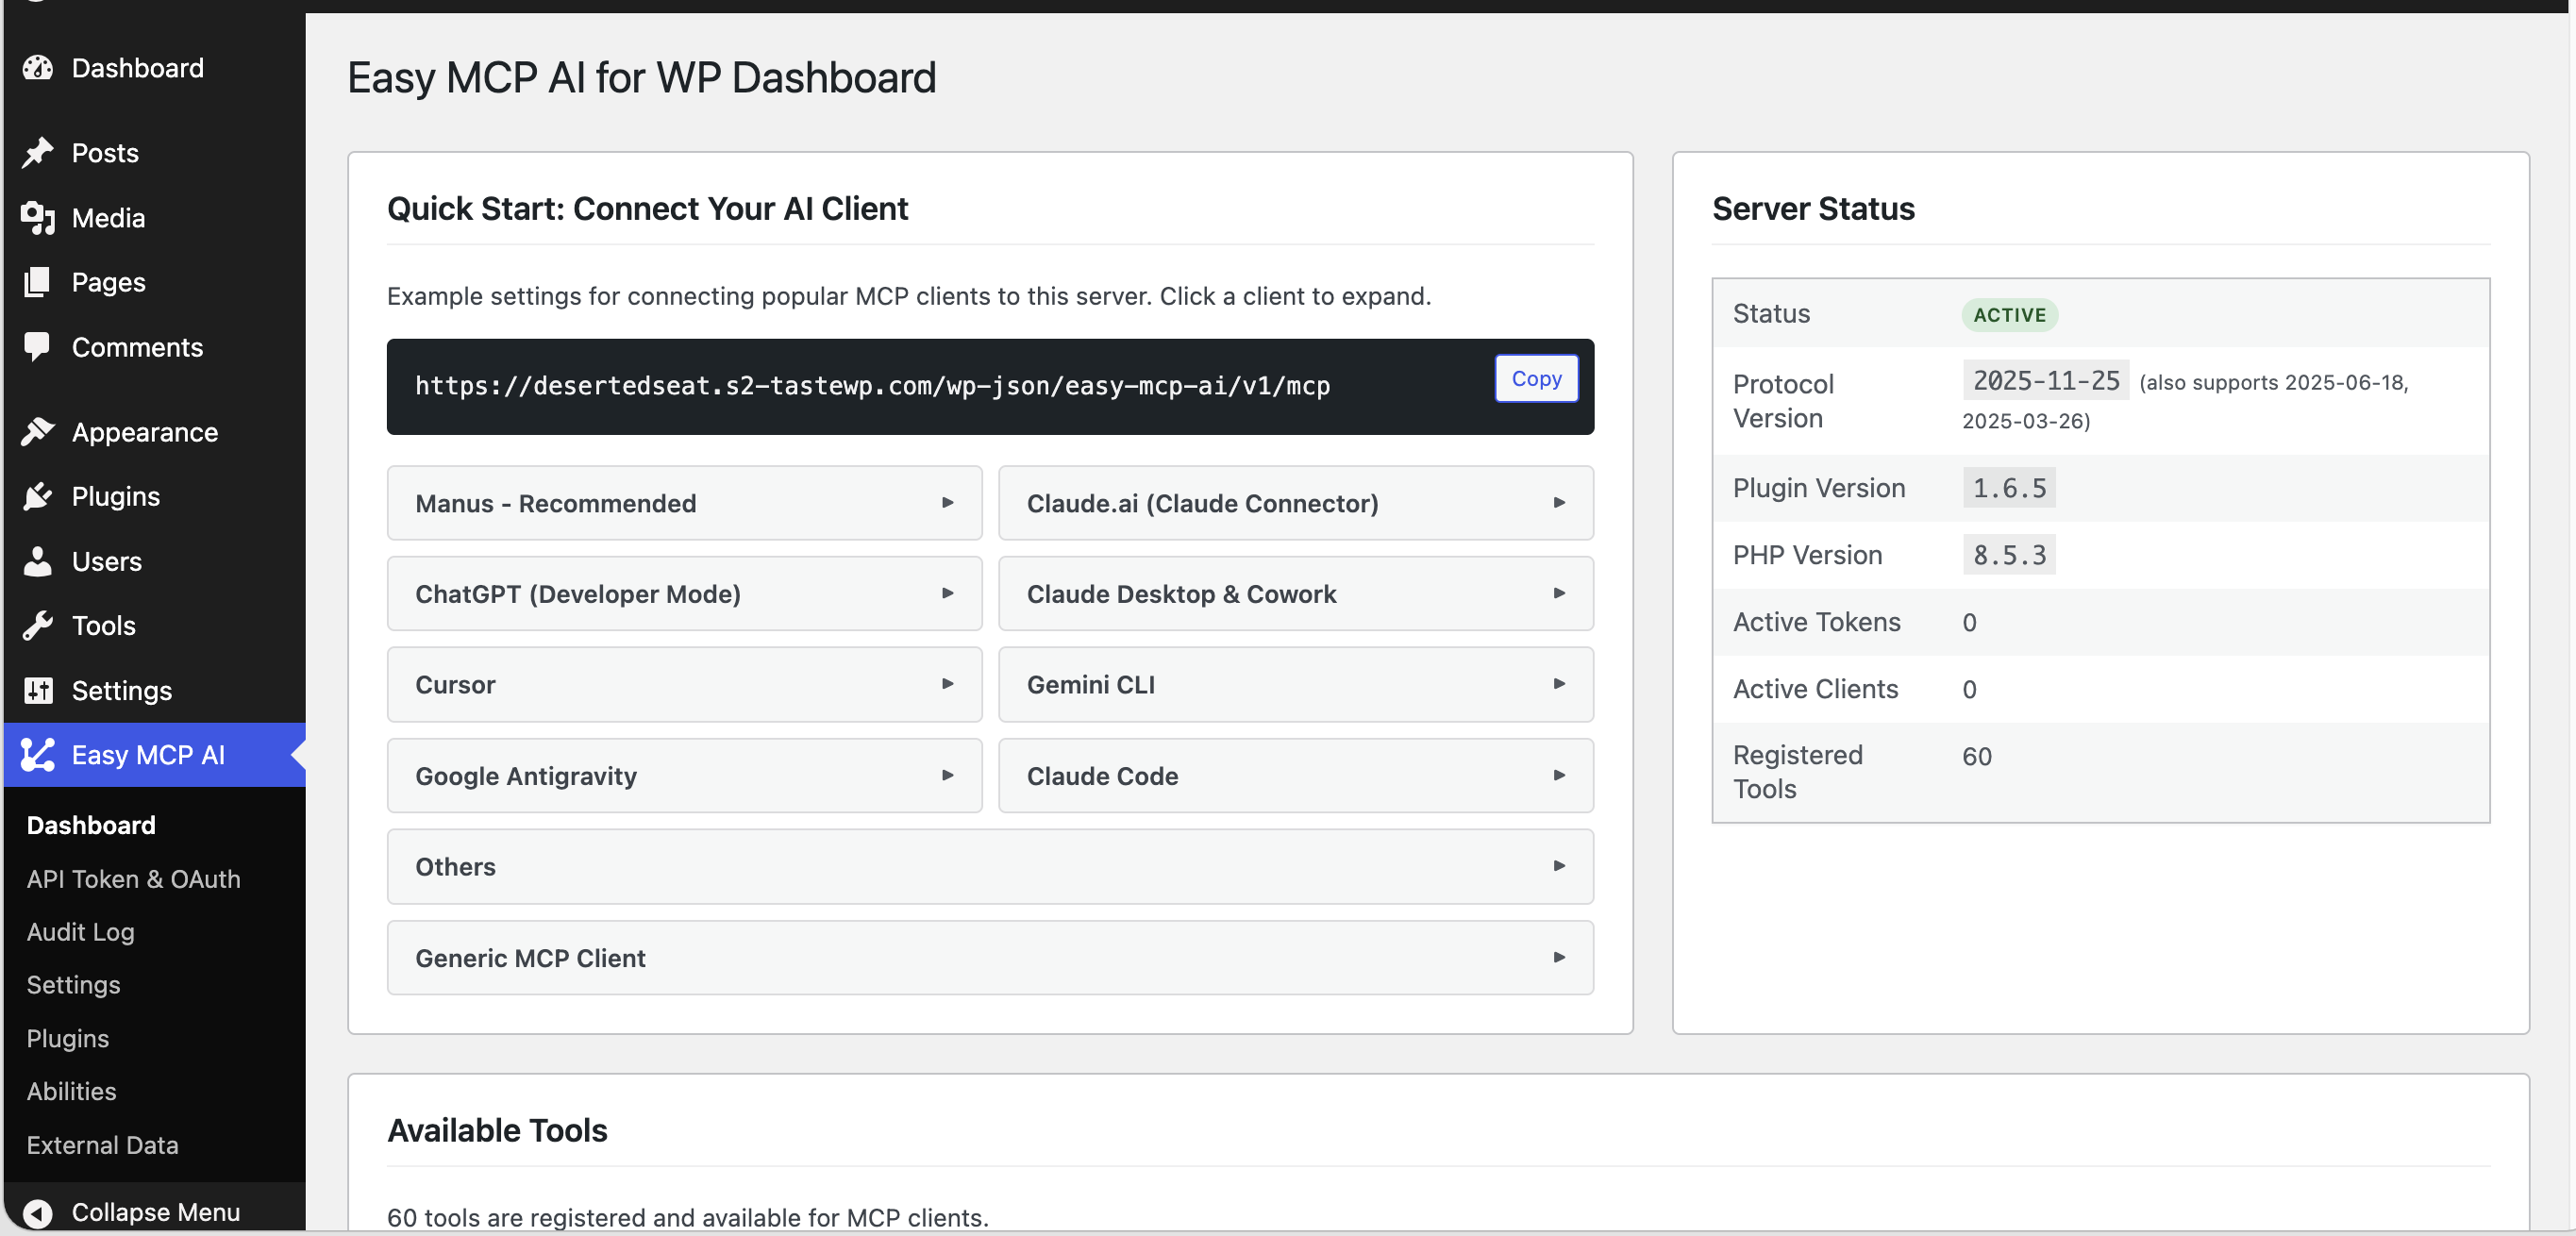
Task: Click the Active Clients label
Action: tap(1815, 689)
